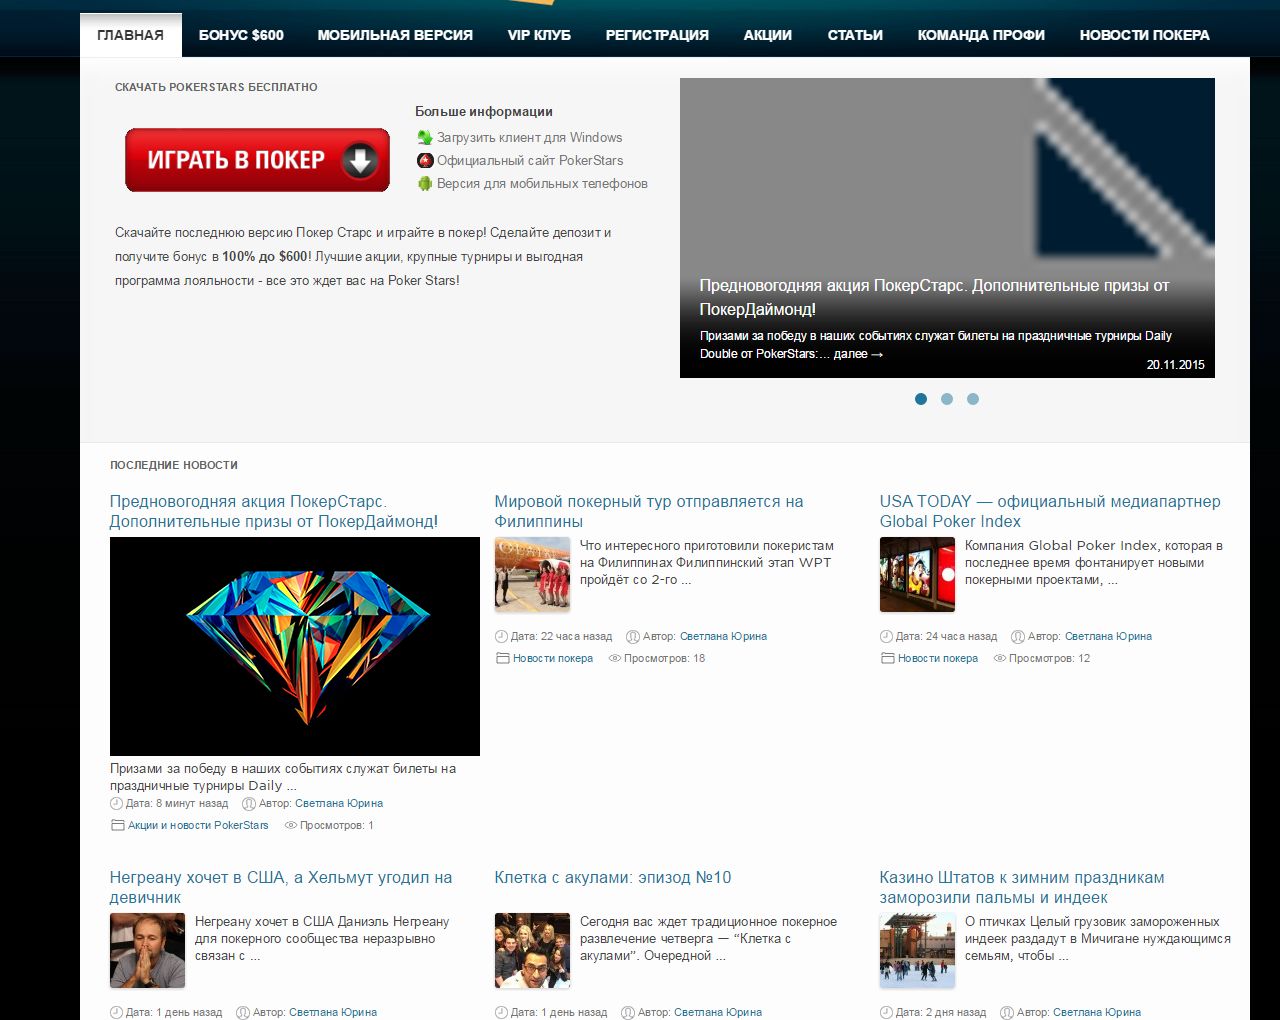Click the download arrow on the red button
Image resolution: width=1280 pixels, height=1020 pixels.
[360, 160]
